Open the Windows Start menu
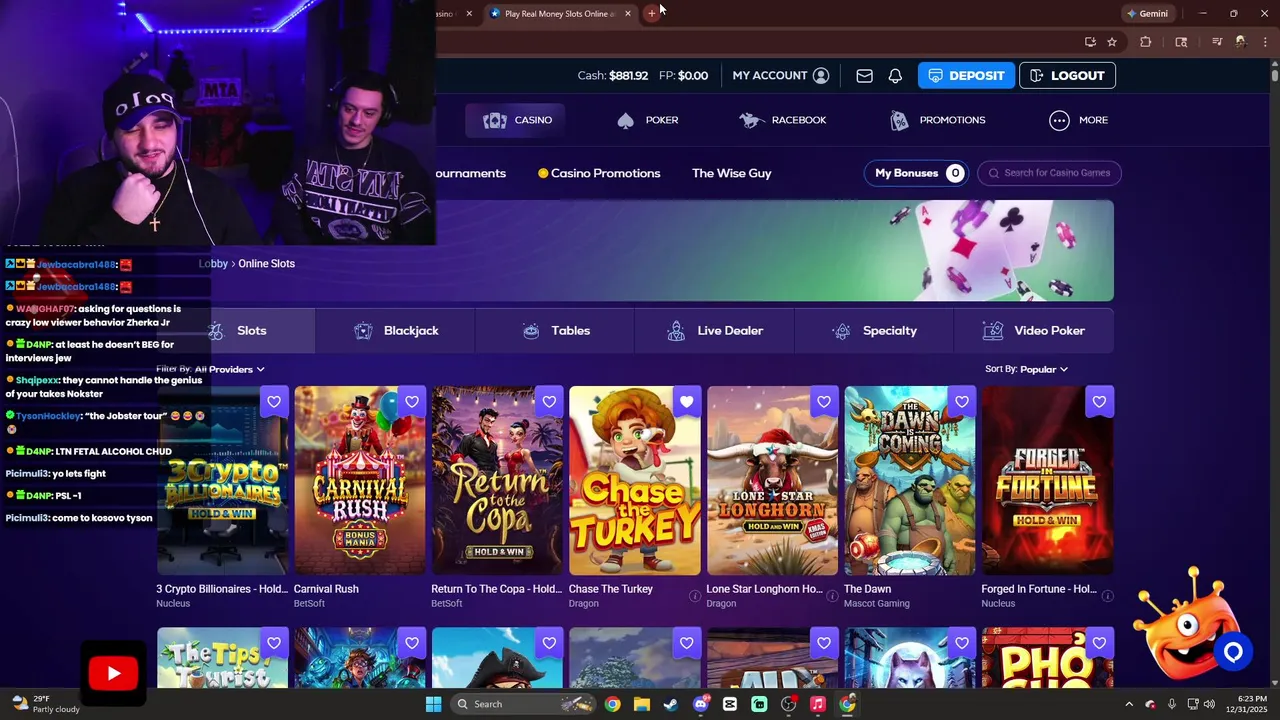Screen dimensions: 1280x720 click(433, 704)
